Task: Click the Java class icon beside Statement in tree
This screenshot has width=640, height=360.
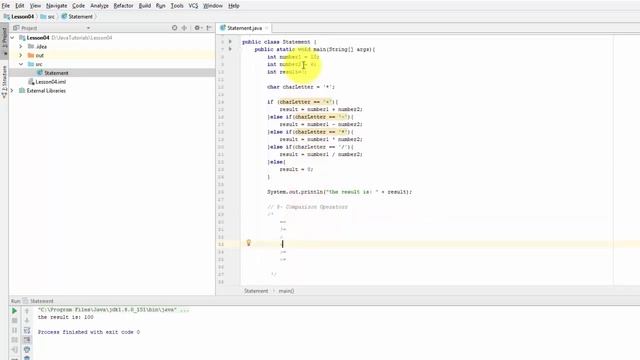Action: pyautogui.click(x=40, y=73)
